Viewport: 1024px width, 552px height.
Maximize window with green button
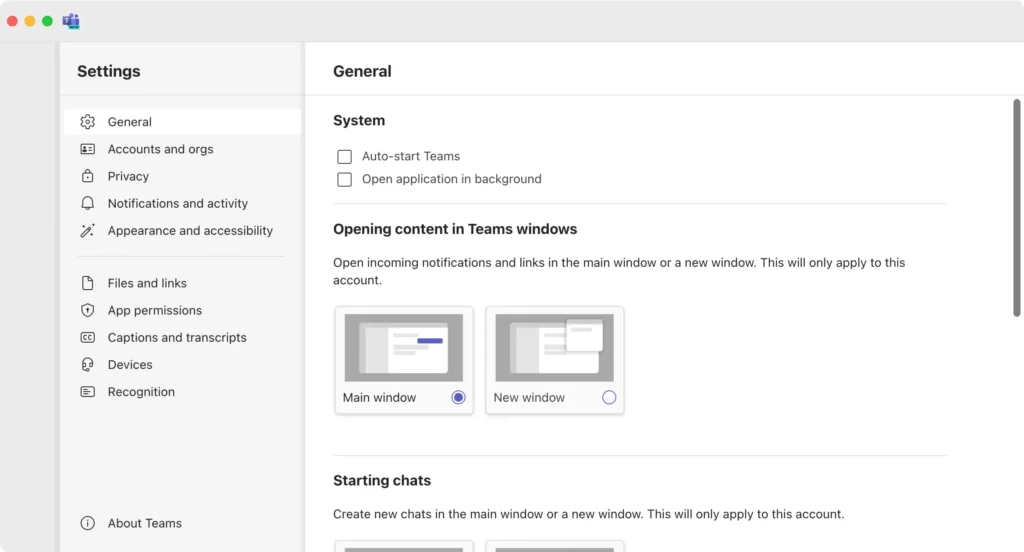coord(47,21)
